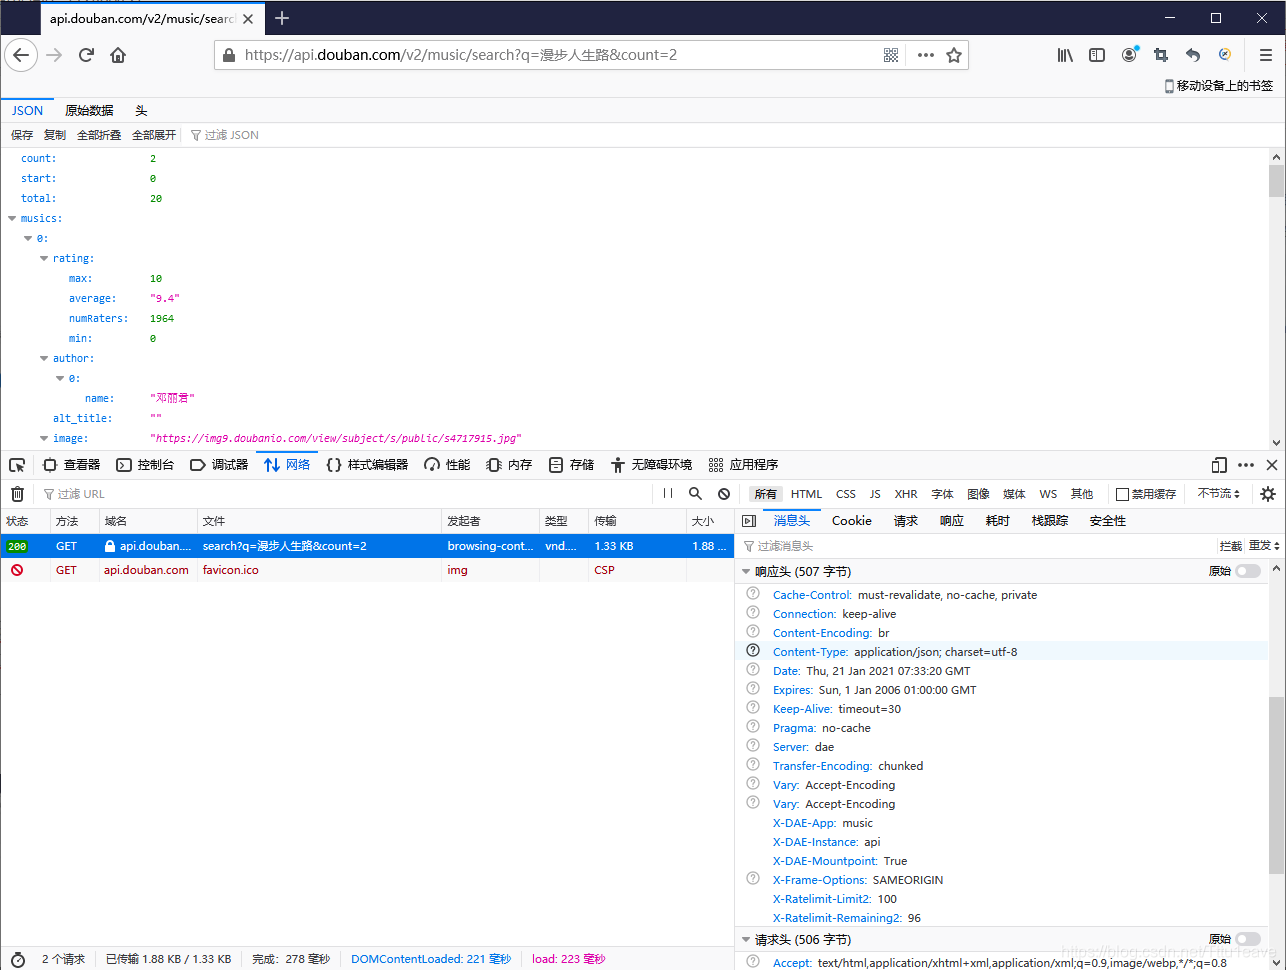The width and height of the screenshot is (1286, 970).
Task: Open 移动设备上的书签 bookmarks link
Action: pos(1219,86)
